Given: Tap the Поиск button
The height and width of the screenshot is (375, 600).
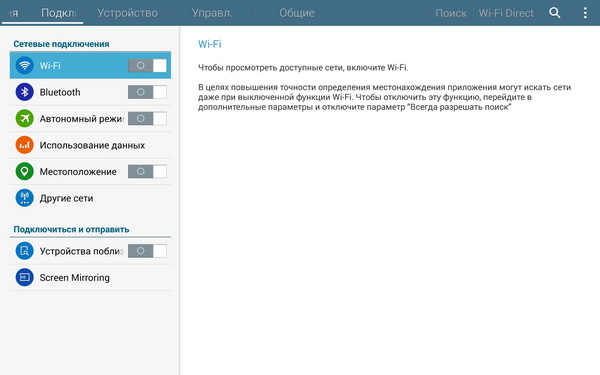Looking at the screenshot, I should click(x=451, y=13).
